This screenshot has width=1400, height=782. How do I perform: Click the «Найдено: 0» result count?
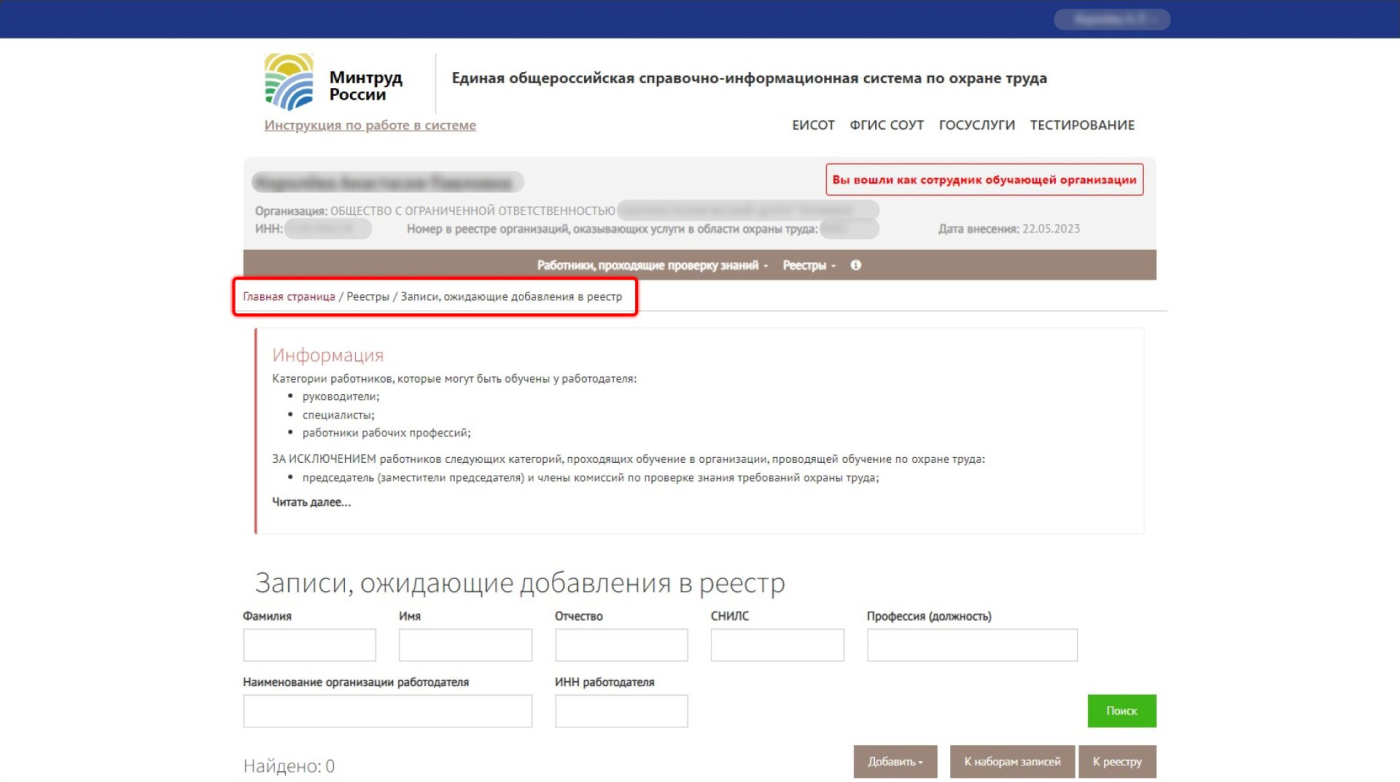[289, 767]
